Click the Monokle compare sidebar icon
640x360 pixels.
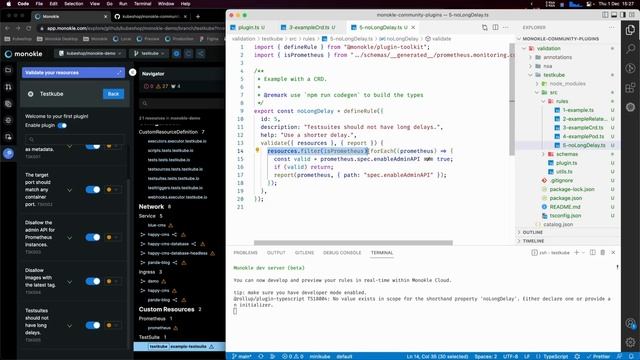point(8,87)
